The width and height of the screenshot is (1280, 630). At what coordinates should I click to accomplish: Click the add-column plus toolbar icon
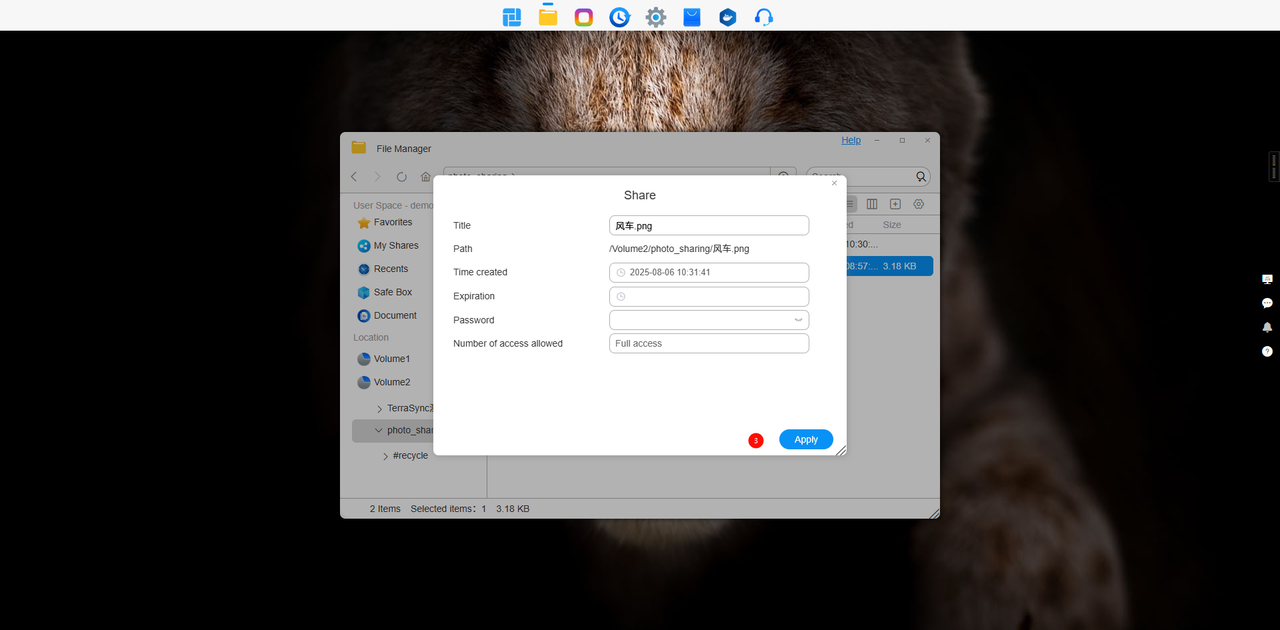click(x=896, y=204)
